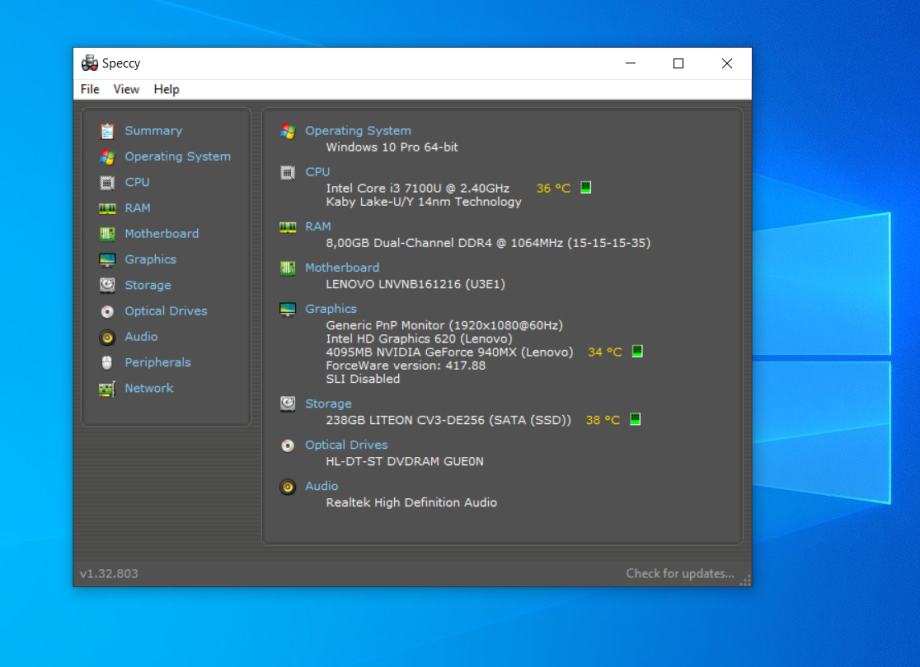
Task: Click the text Intel Core i3 7100U @ 2.40GHz
Action: (x=418, y=188)
